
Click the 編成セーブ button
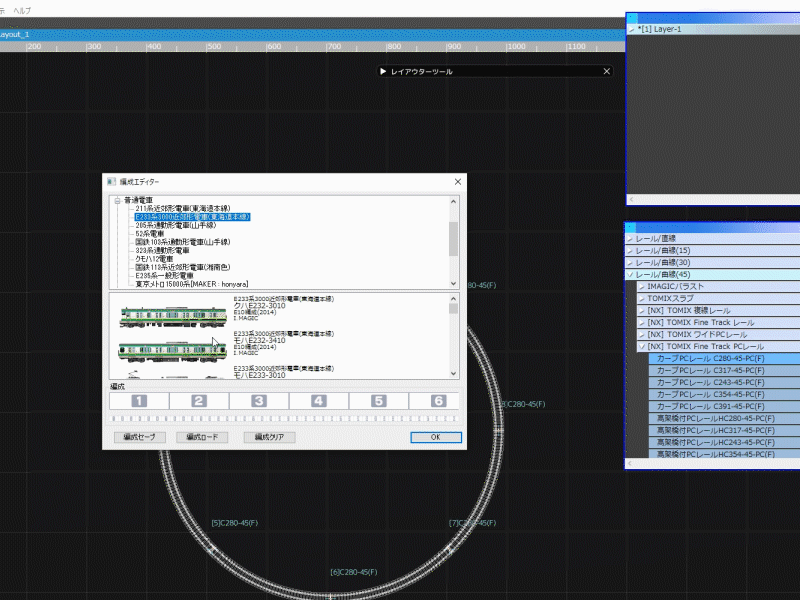(142, 437)
